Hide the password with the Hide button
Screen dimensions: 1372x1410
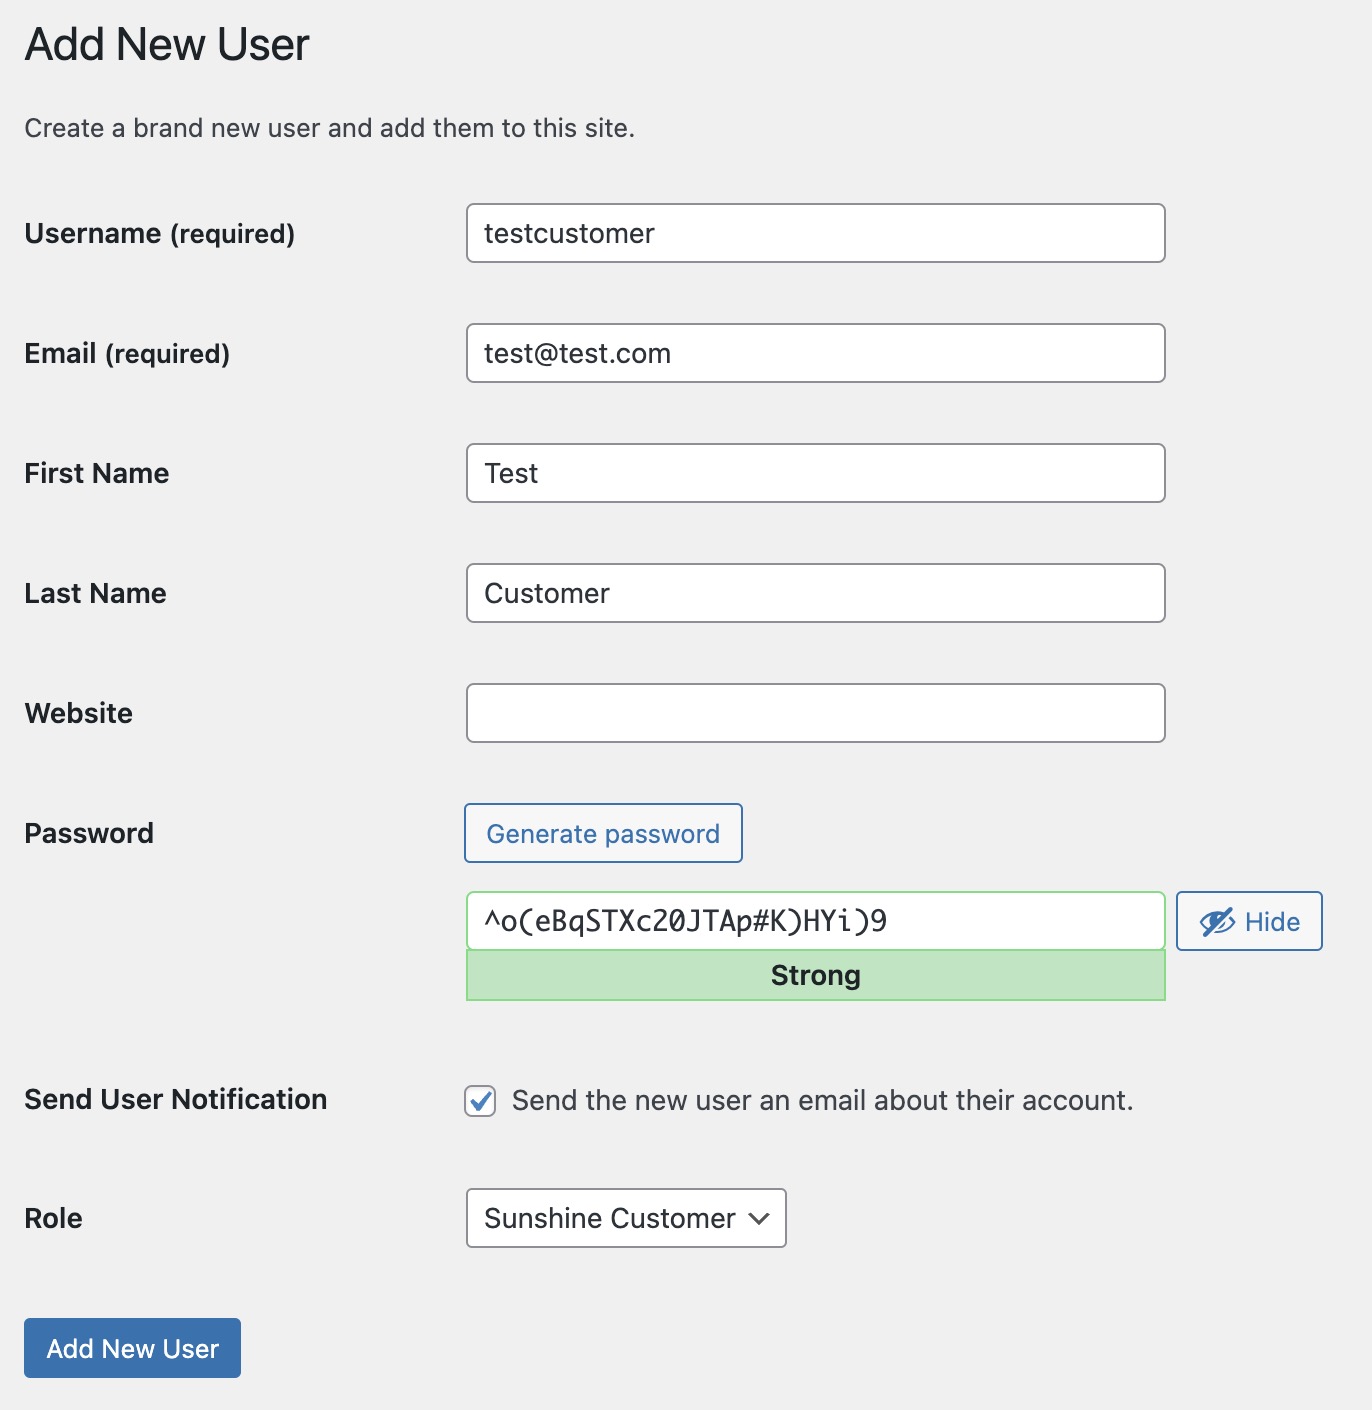click(x=1249, y=921)
